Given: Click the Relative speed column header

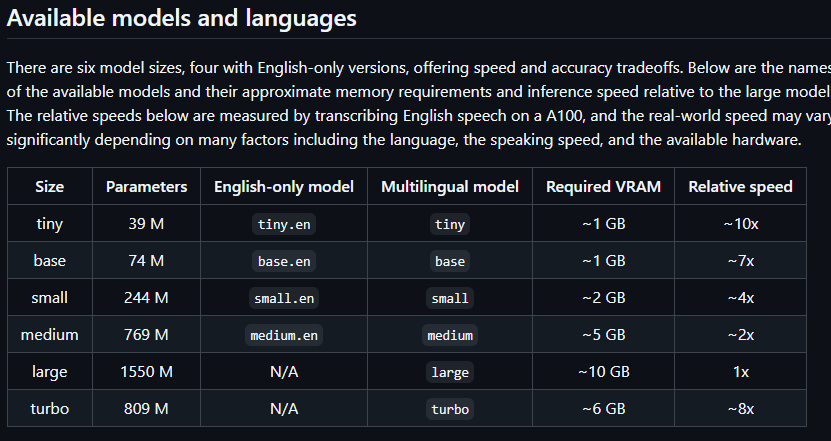Looking at the screenshot, I should point(740,187).
